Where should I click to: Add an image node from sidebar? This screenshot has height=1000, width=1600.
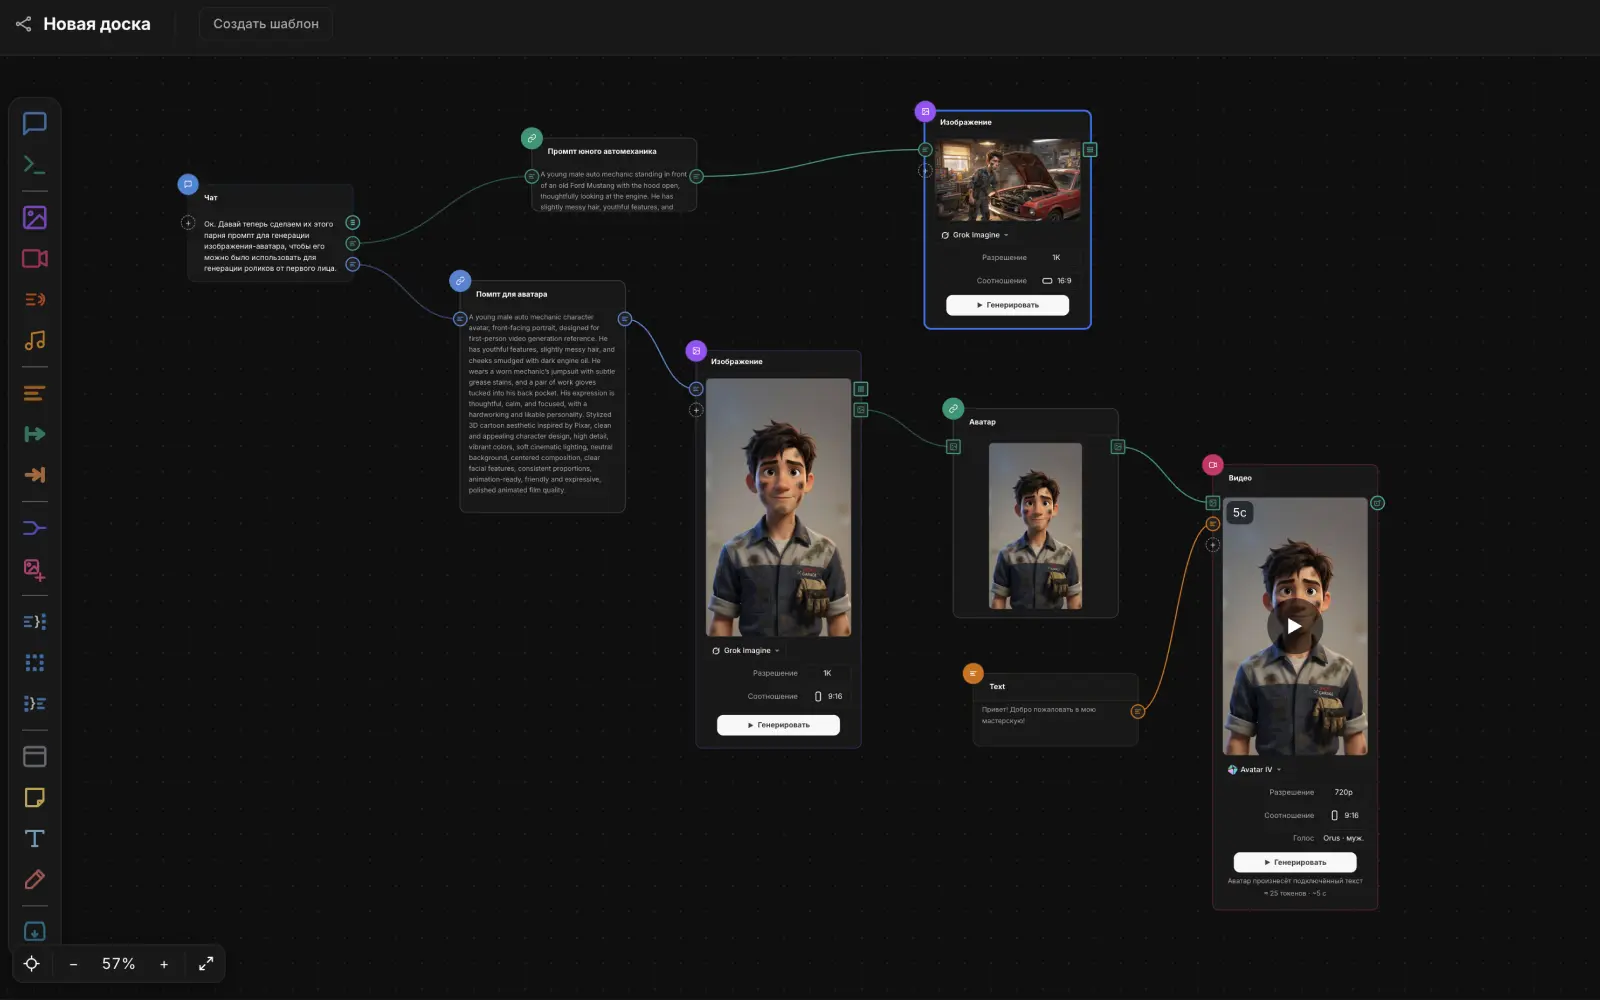point(35,218)
